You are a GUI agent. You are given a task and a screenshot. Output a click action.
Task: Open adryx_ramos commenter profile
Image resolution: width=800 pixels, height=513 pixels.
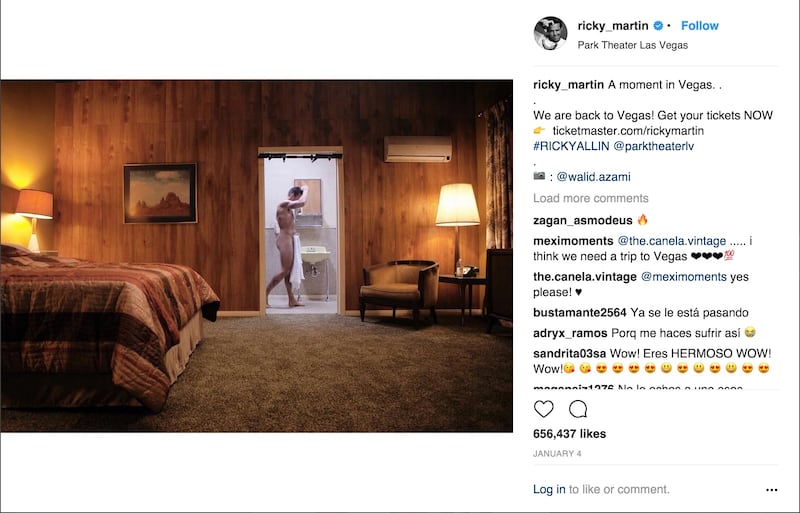pos(570,333)
